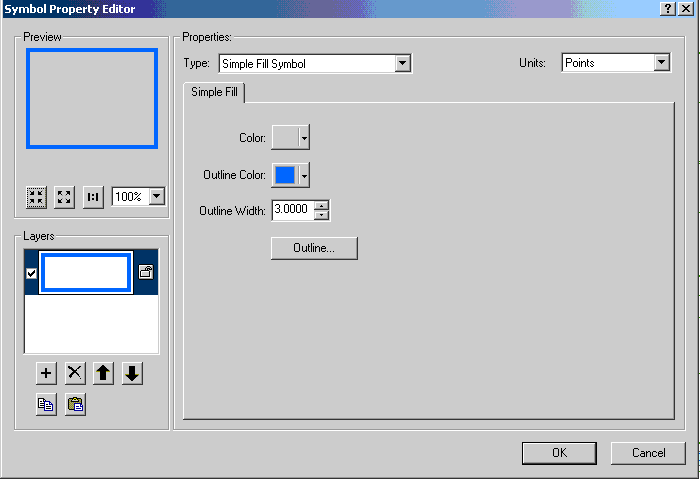Click the fill Color swatch
This screenshot has height=479, width=700.
285,137
